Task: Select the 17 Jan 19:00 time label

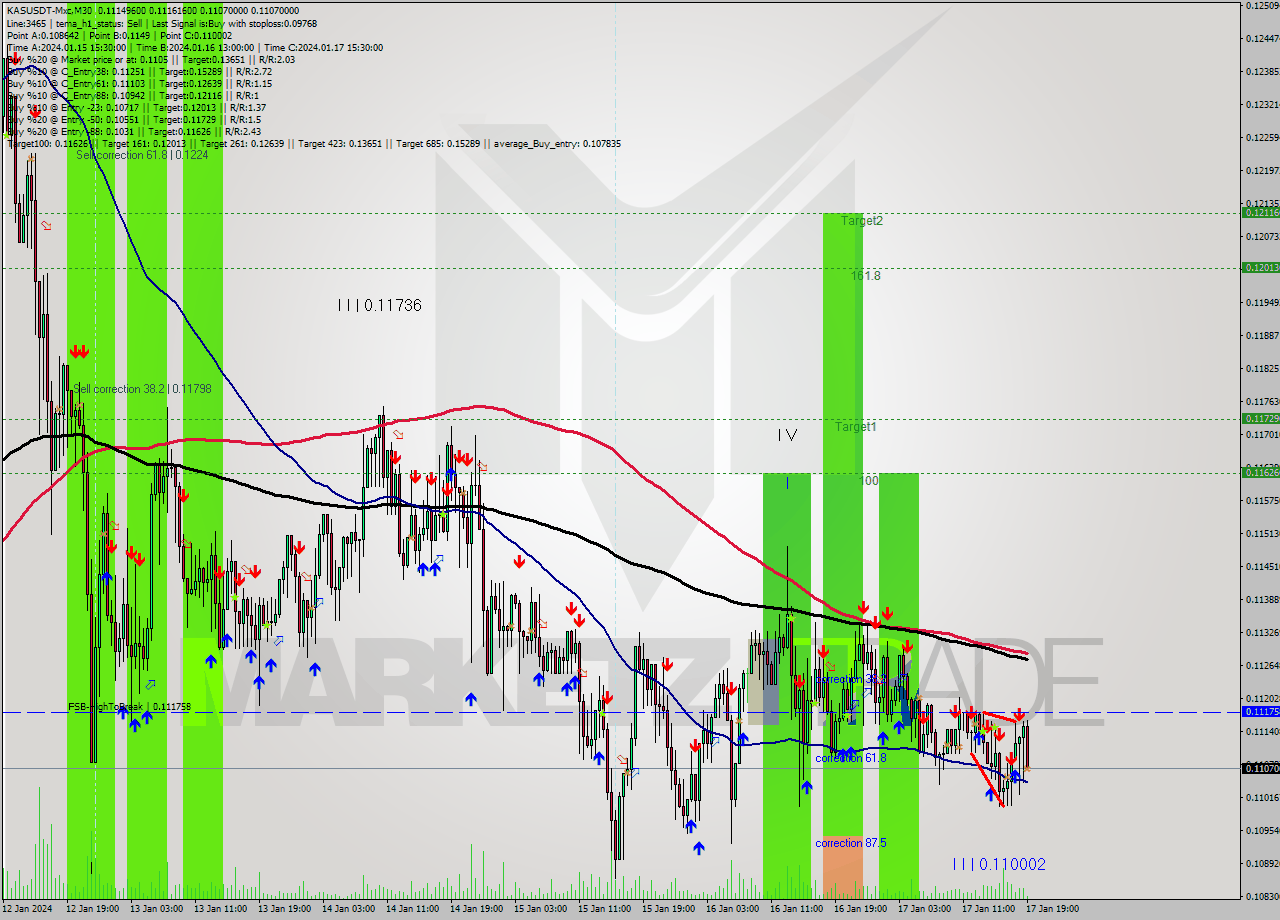Action: [1054, 909]
